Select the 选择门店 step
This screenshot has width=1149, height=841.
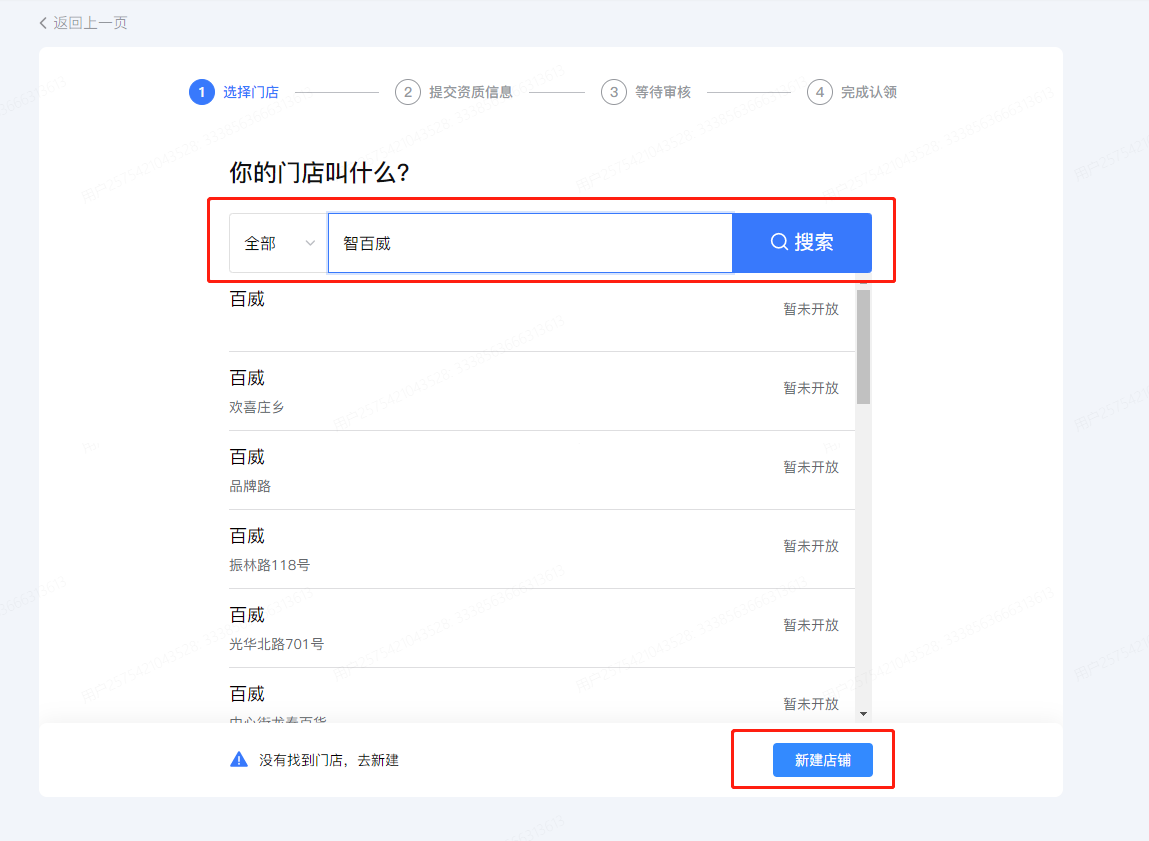click(x=234, y=92)
